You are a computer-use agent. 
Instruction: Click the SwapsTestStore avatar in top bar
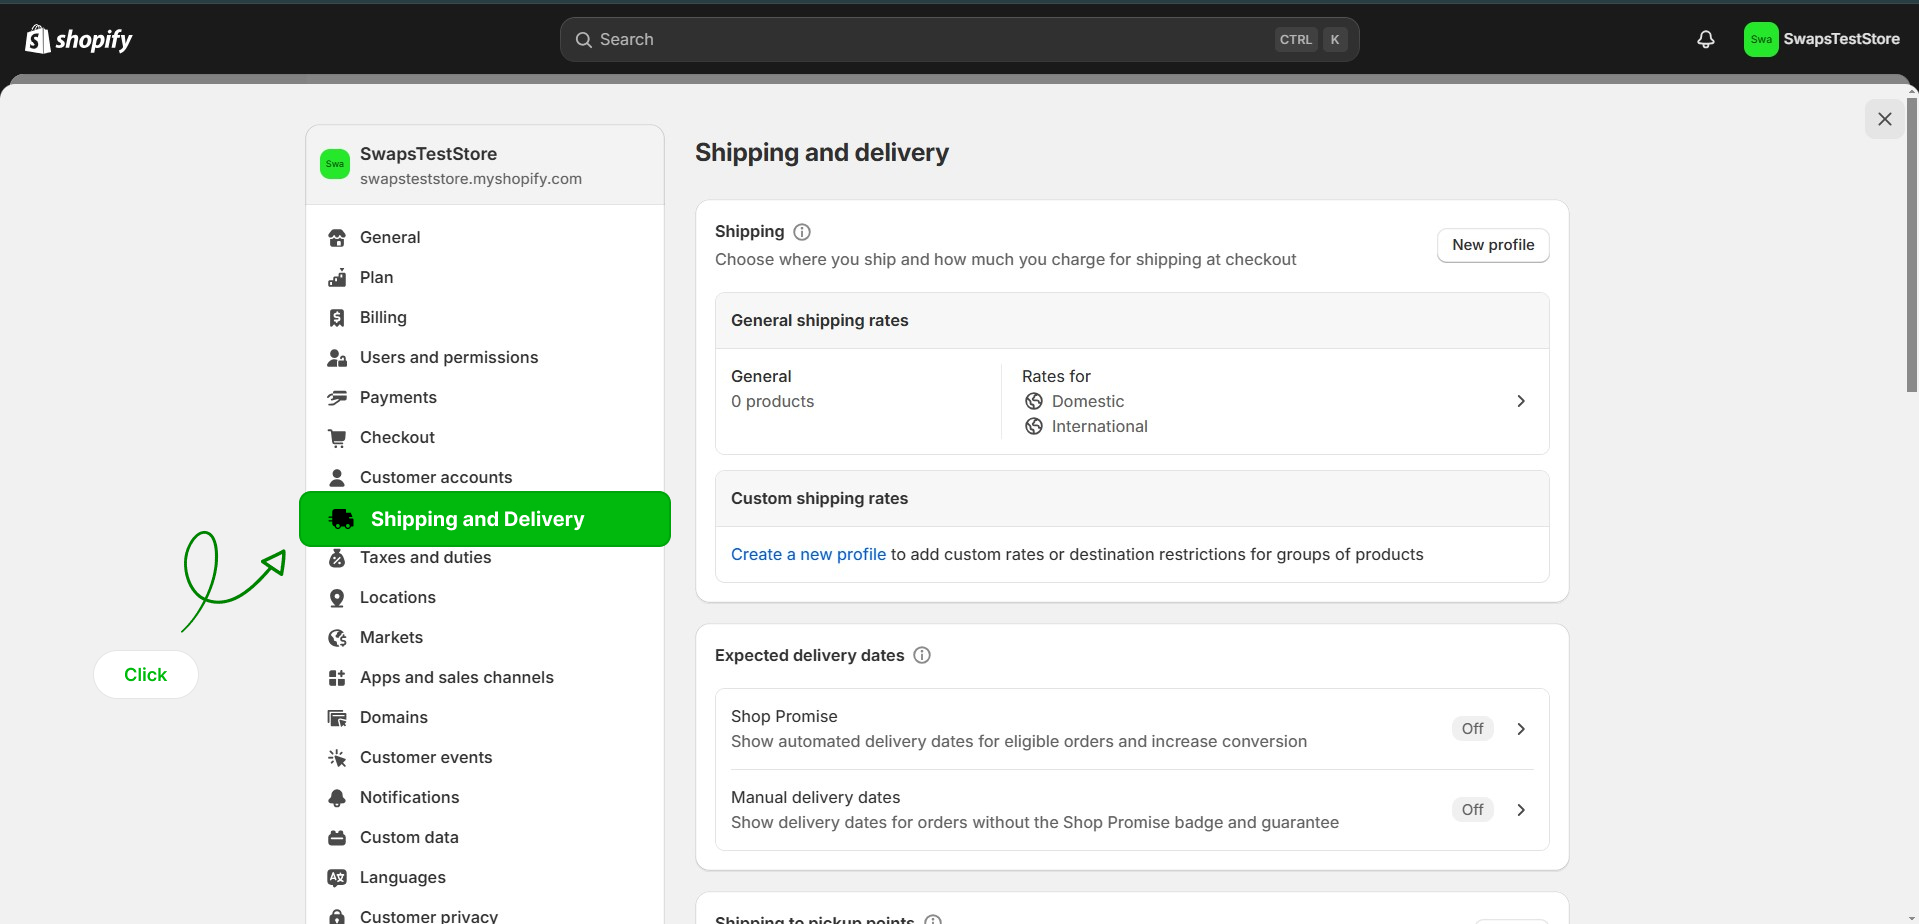(x=1761, y=39)
